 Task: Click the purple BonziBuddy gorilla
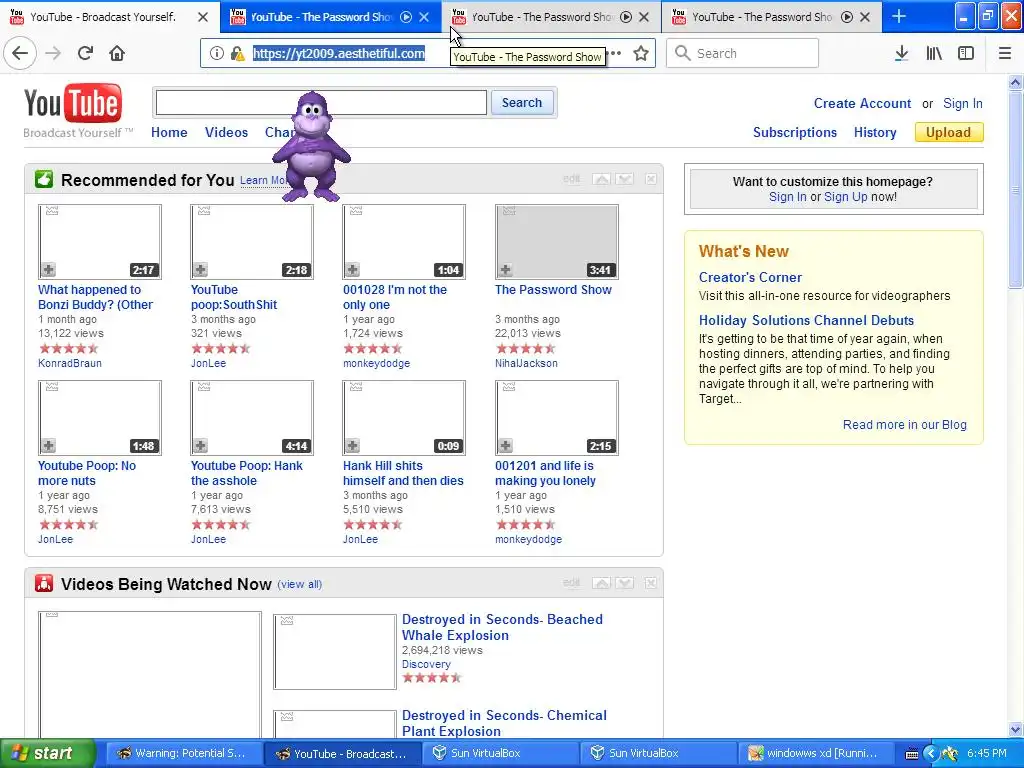(312, 146)
